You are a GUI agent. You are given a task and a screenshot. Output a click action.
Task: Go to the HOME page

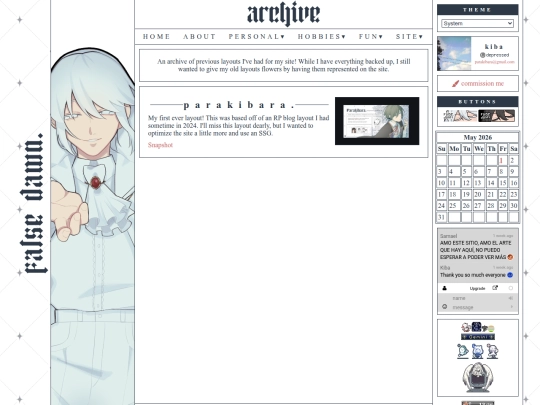(x=156, y=37)
